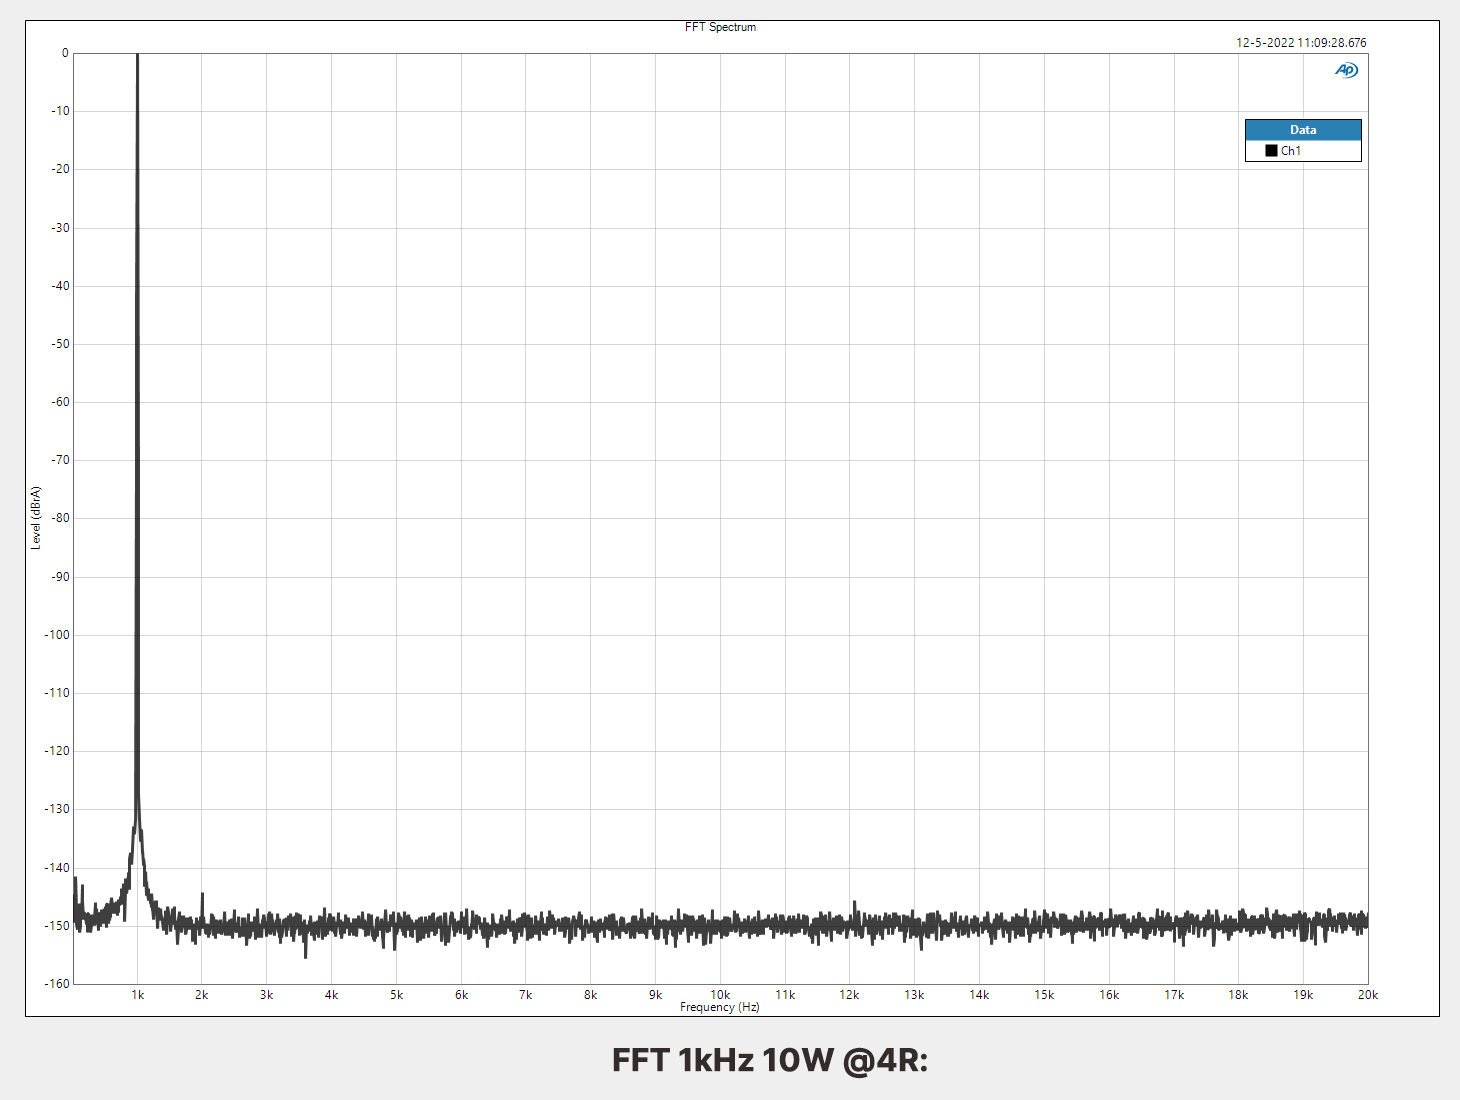Click the 20k frequency tick label
This screenshot has width=1460, height=1100.
click(1367, 995)
